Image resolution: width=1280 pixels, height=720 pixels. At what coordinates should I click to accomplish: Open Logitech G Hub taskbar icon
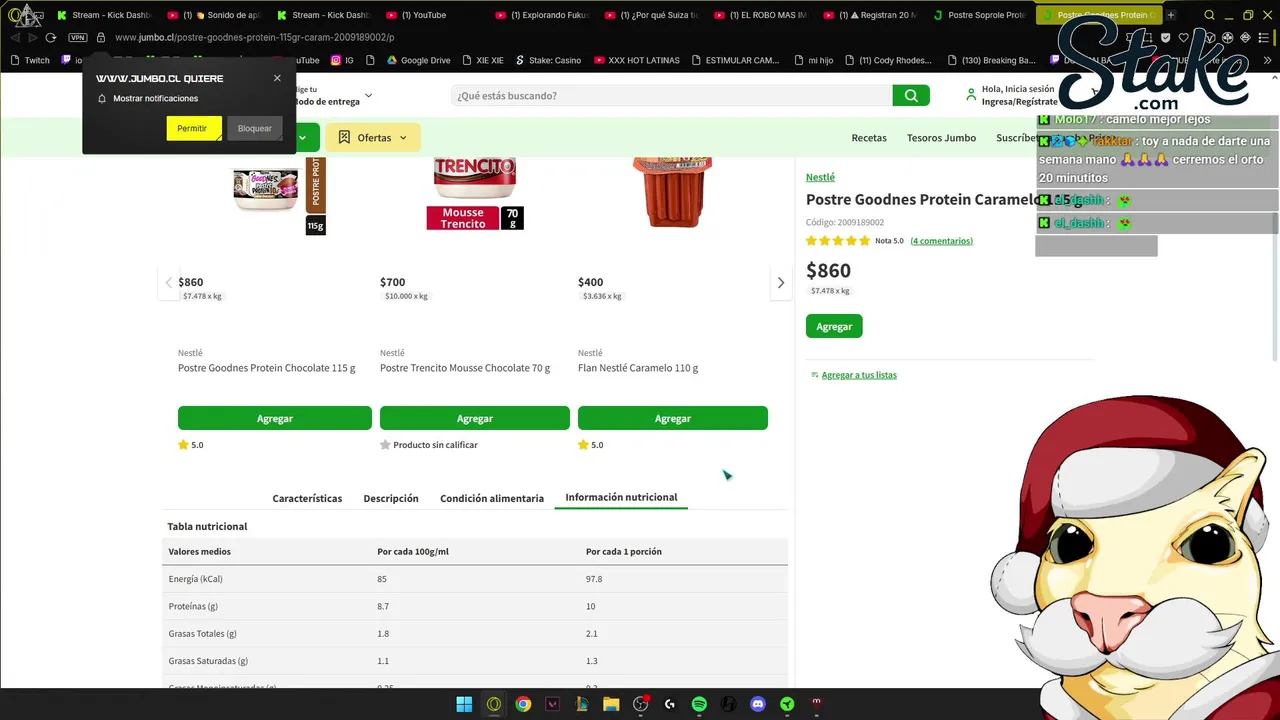(x=670, y=704)
